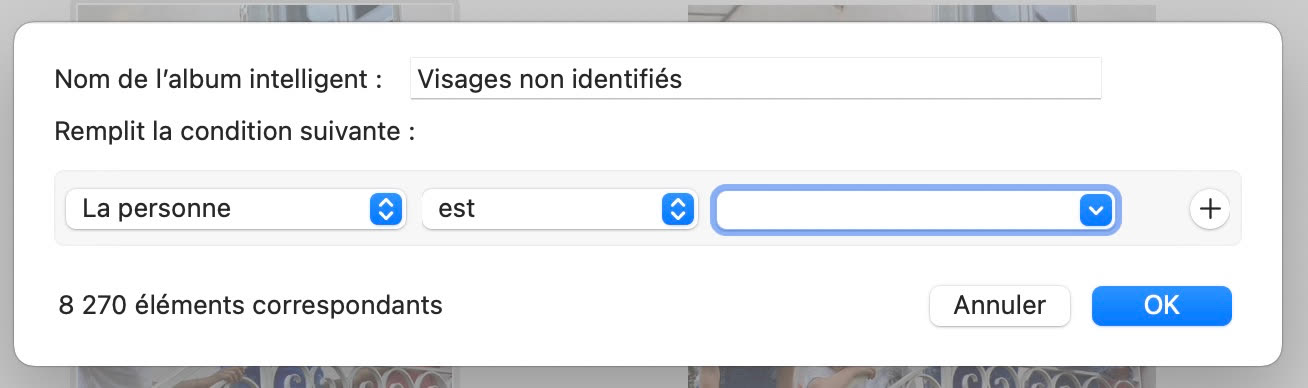Click the 8 270 éléments correspondants count
Viewport: 1308px width, 388px height.
coord(250,305)
